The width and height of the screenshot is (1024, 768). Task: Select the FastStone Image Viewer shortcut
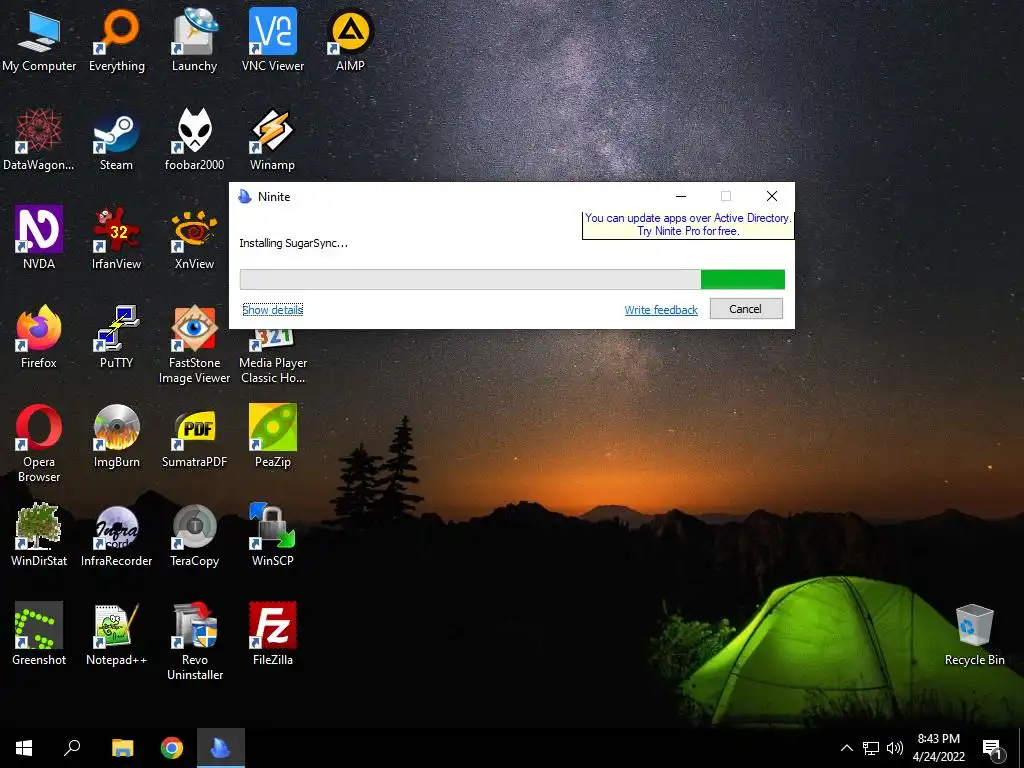click(194, 345)
